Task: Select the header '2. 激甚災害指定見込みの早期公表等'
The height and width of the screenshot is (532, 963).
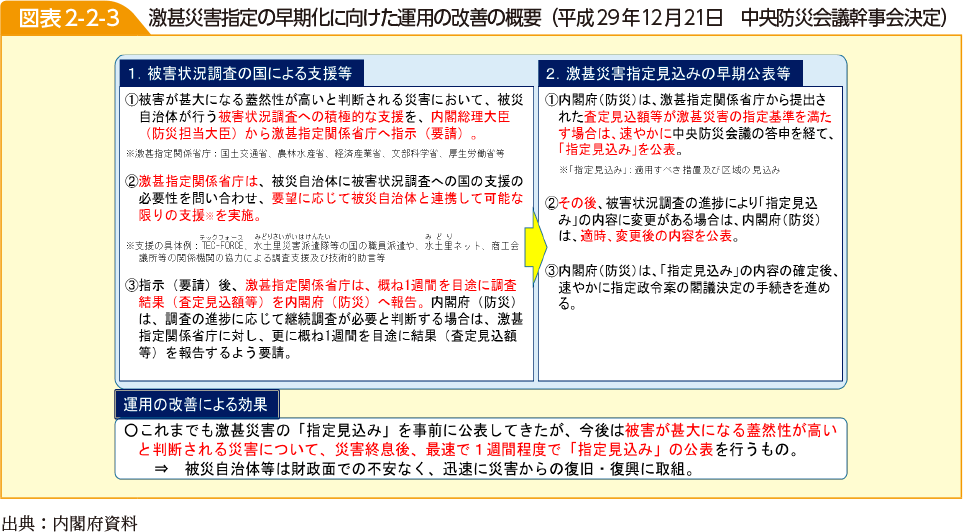Action: (x=669, y=74)
